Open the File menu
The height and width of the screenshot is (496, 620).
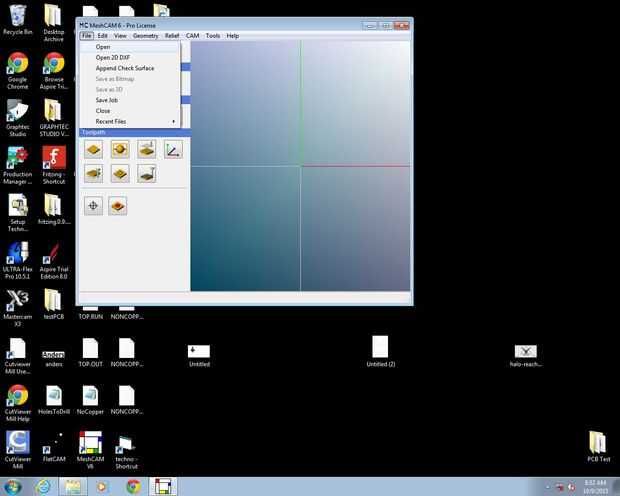click(86, 36)
